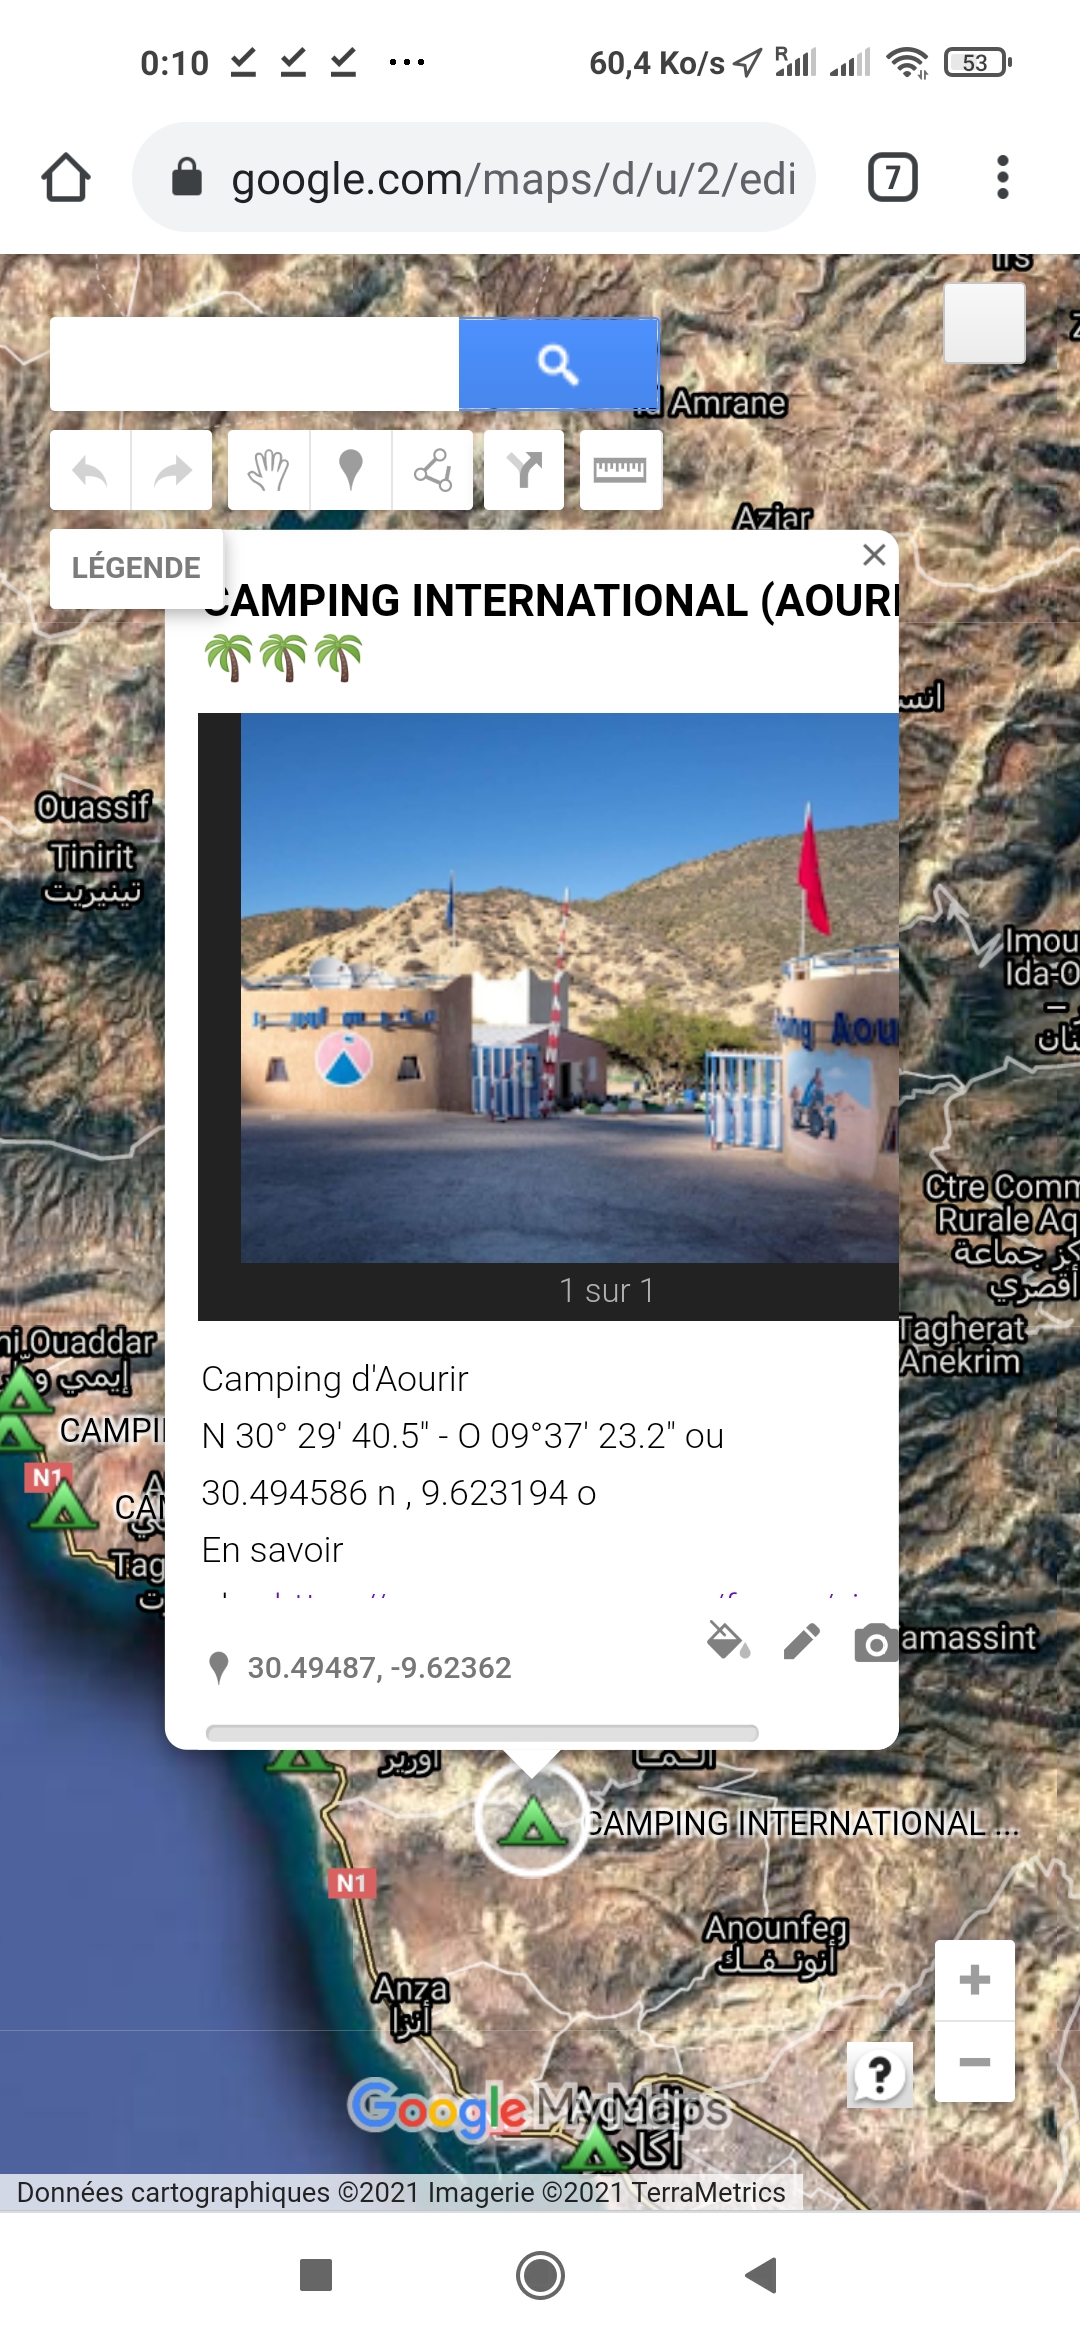Screen dimensions: 1080x2340
Task: Select the measure distance ruler tool
Action: point(620,470)
